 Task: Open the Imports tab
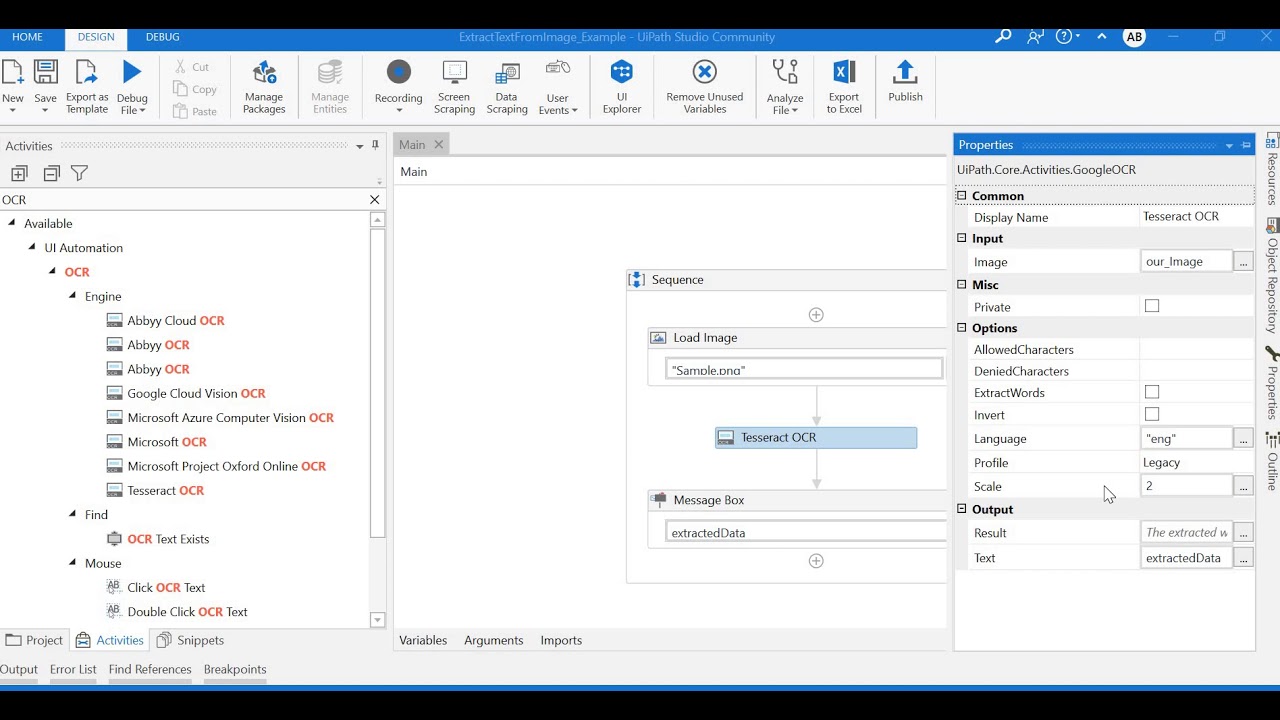561,640
